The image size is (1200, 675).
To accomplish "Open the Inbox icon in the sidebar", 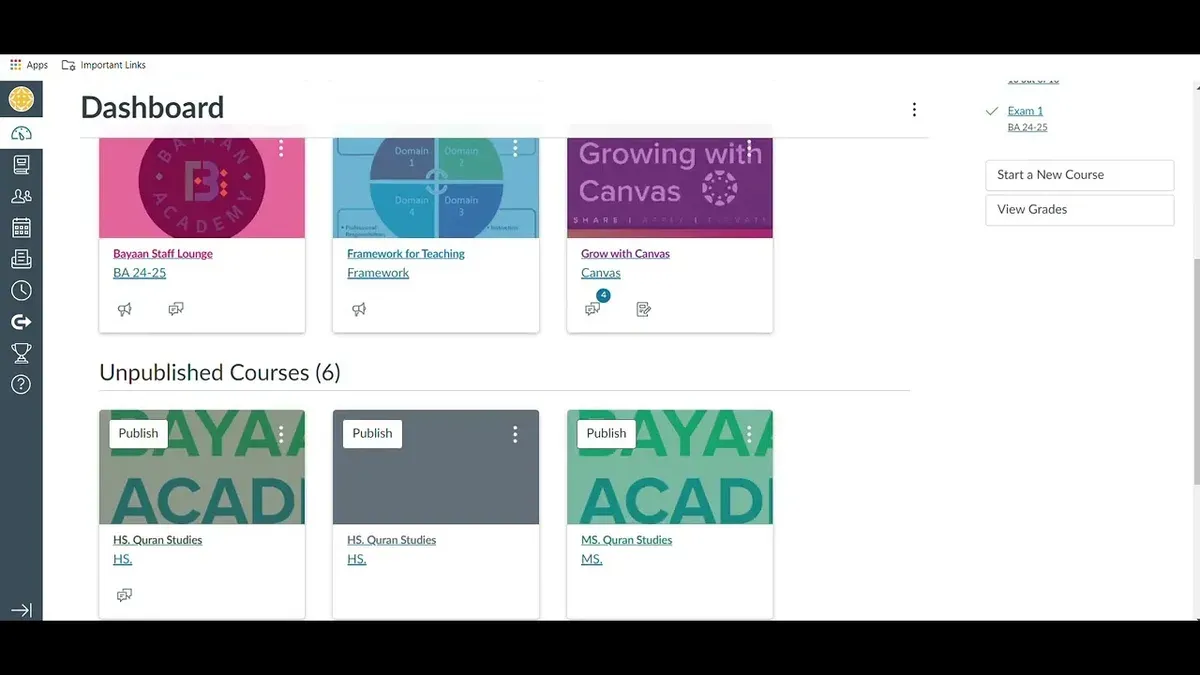I will [x=21, y=259].
